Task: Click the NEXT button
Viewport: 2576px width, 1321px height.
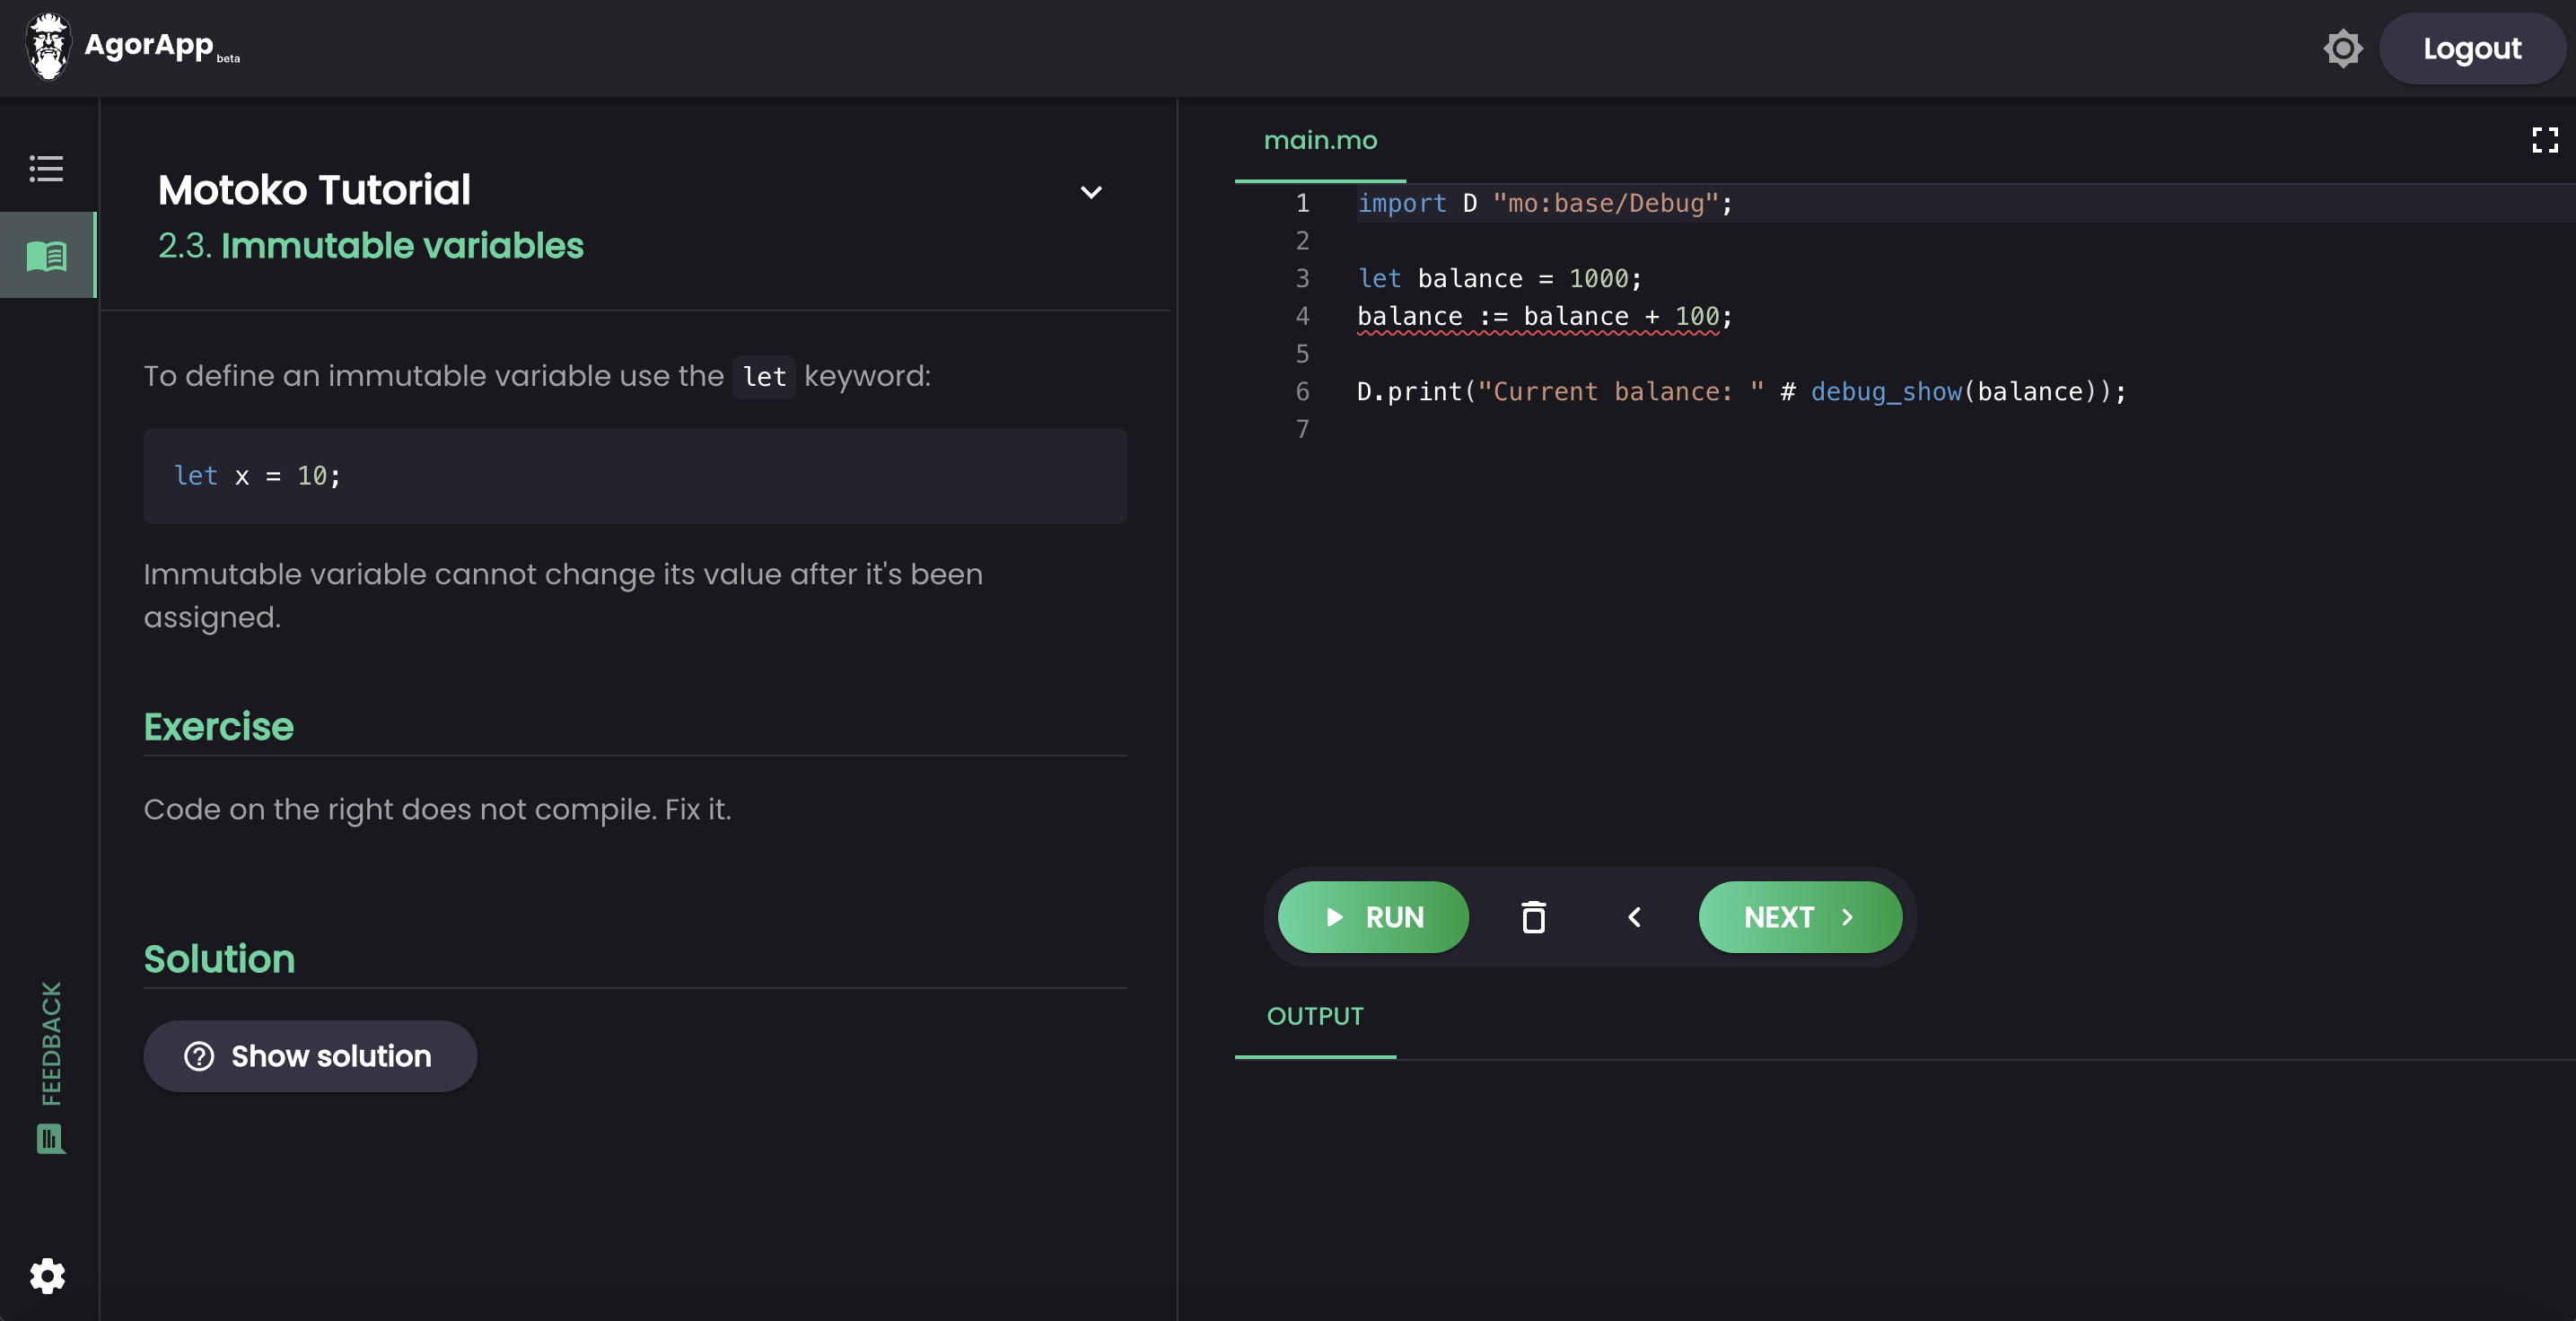Action: pos(1800,917)
